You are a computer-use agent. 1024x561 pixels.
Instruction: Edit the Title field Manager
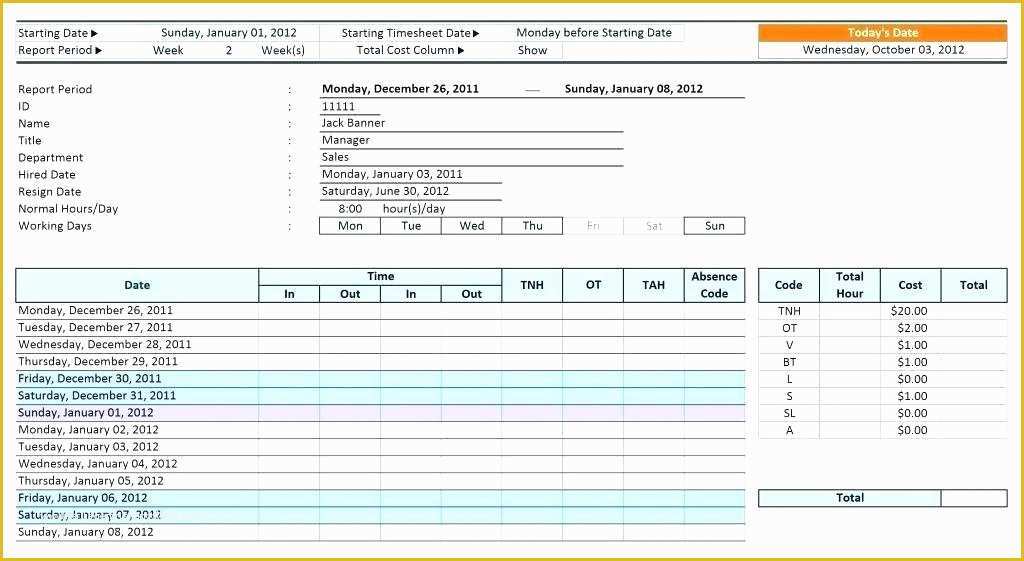(471, 140)
